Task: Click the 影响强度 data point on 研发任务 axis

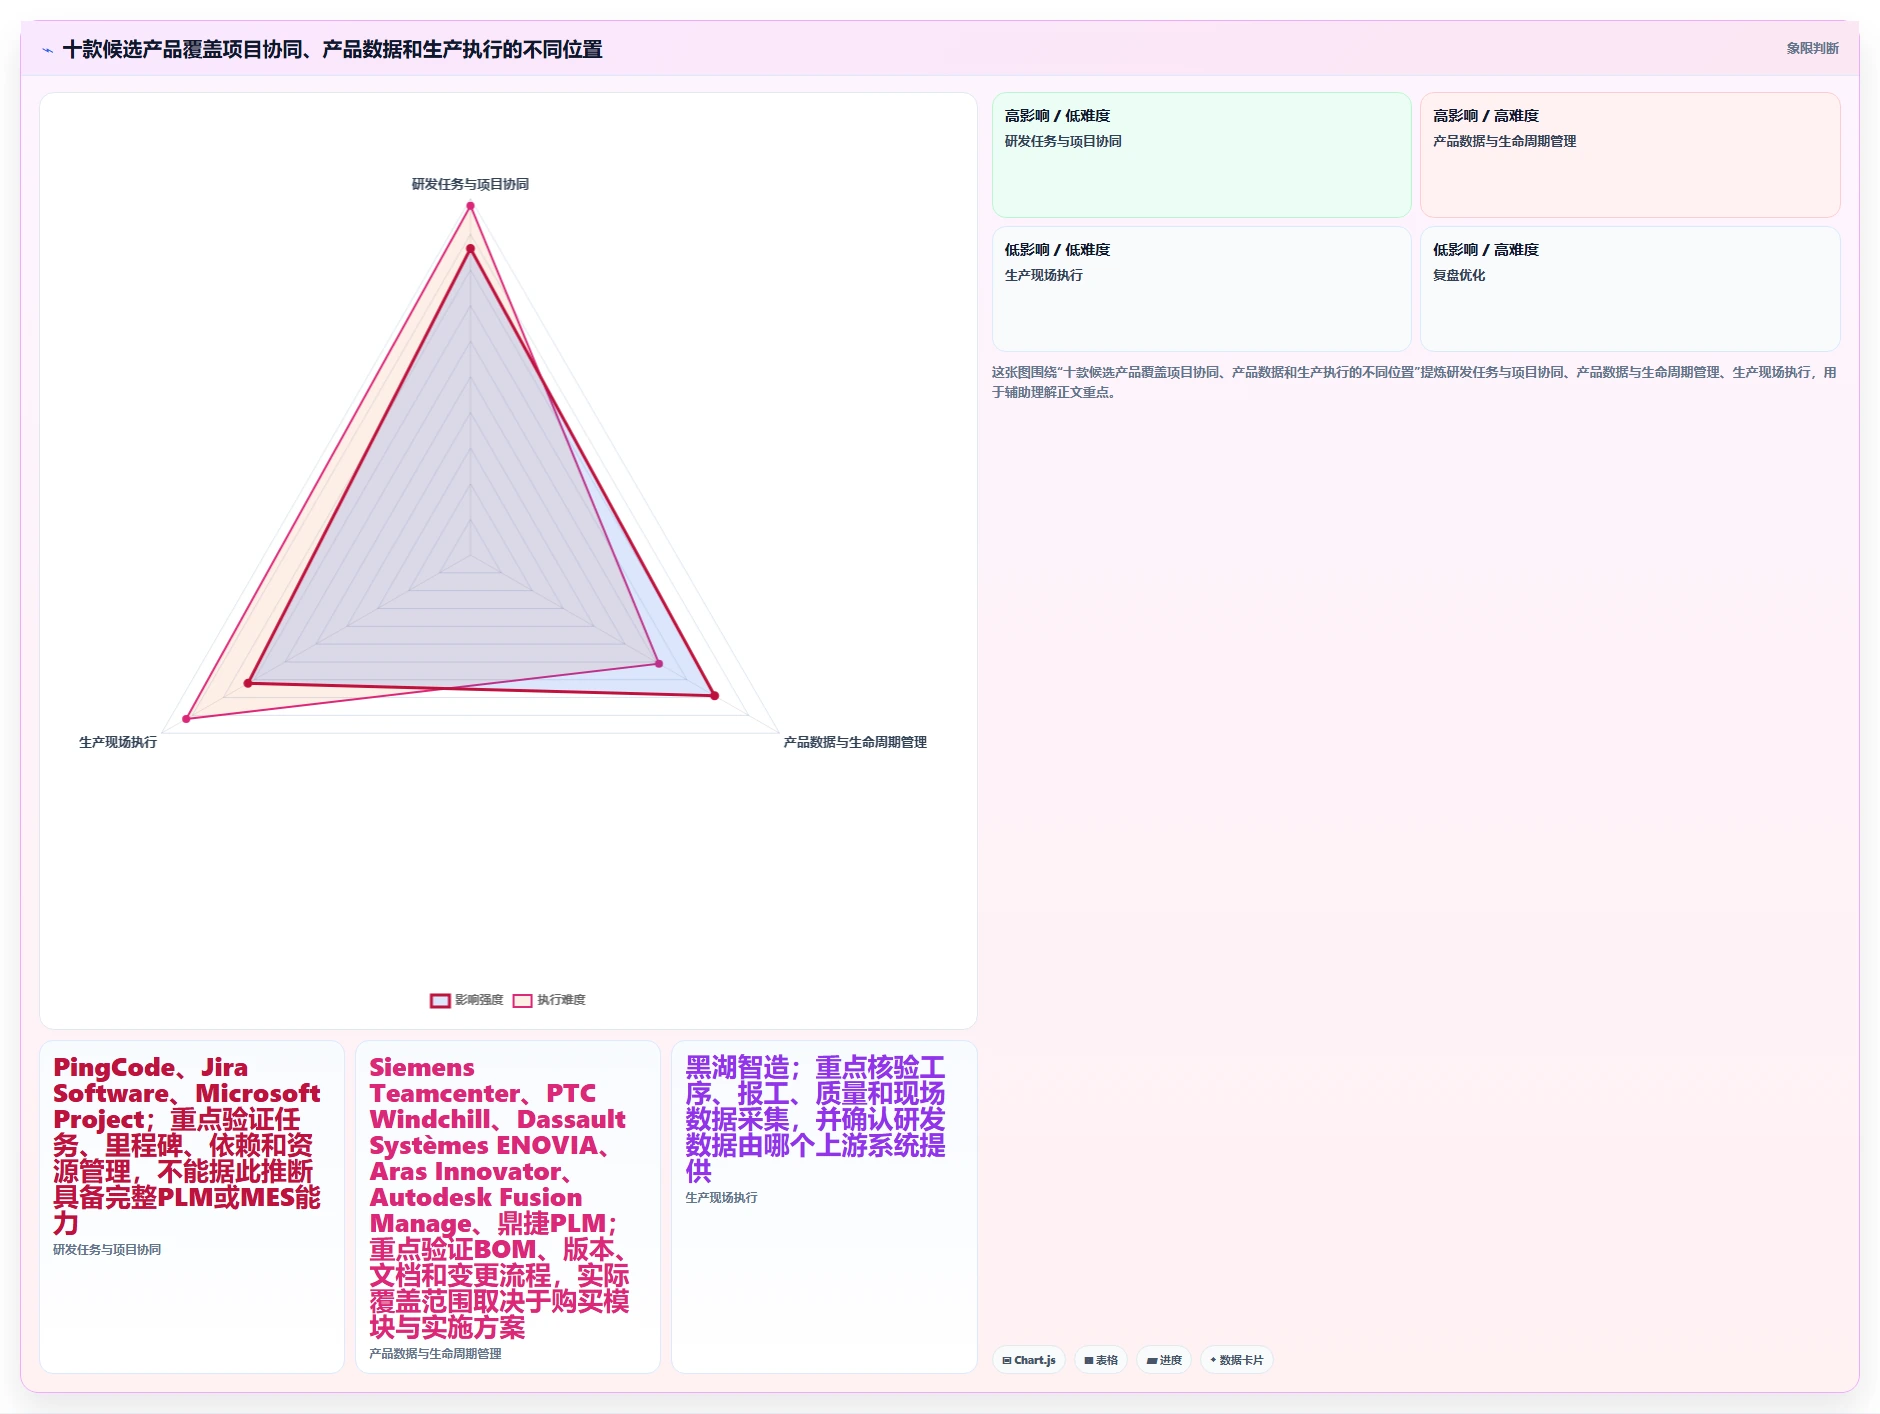Action: pos(470,249)
